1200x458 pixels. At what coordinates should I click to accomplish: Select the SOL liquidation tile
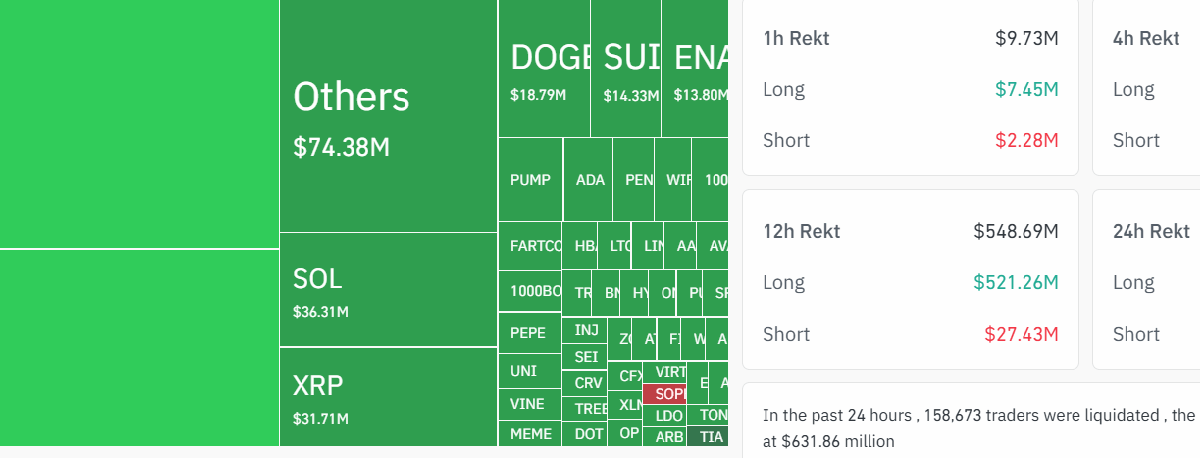pyautogui.click(x=388, y=290)
